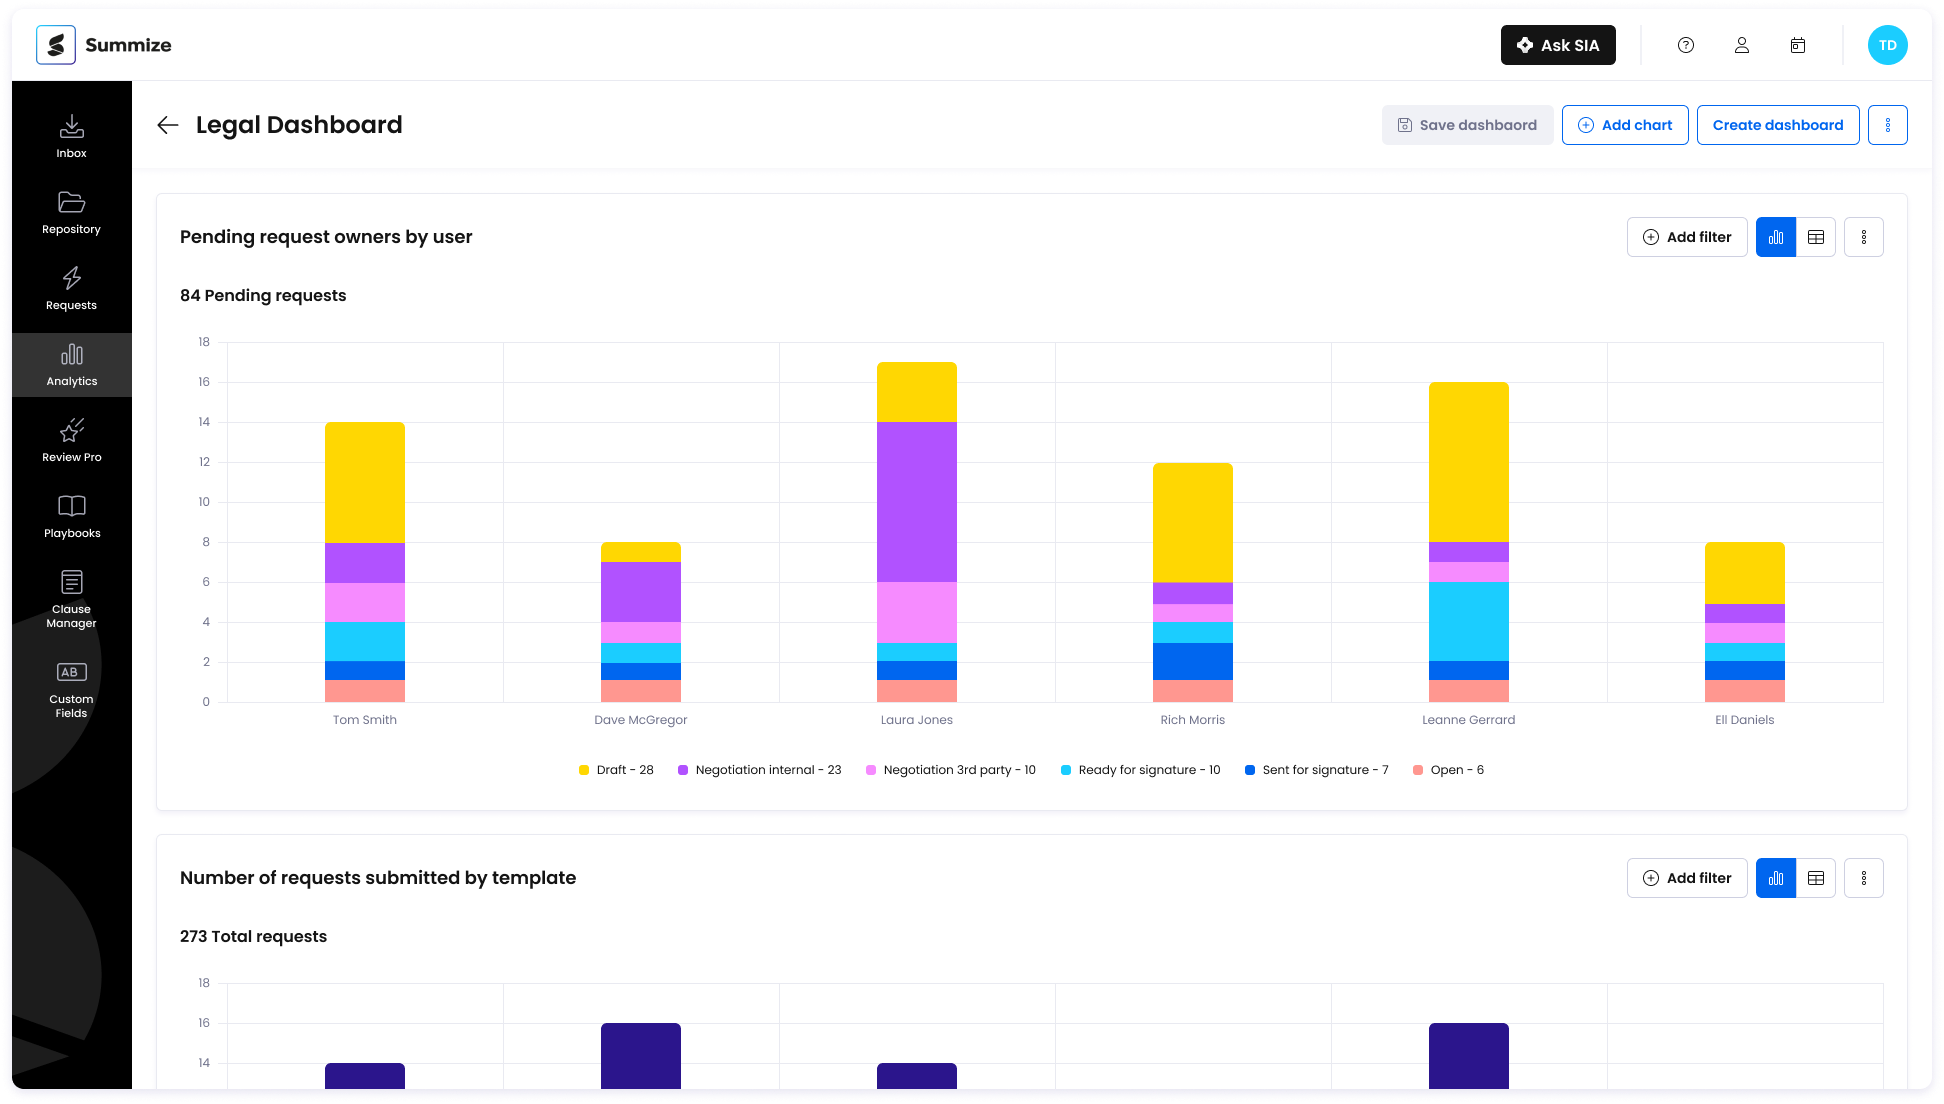
Task: Click the Create dashboard button
Action: 1778,124
